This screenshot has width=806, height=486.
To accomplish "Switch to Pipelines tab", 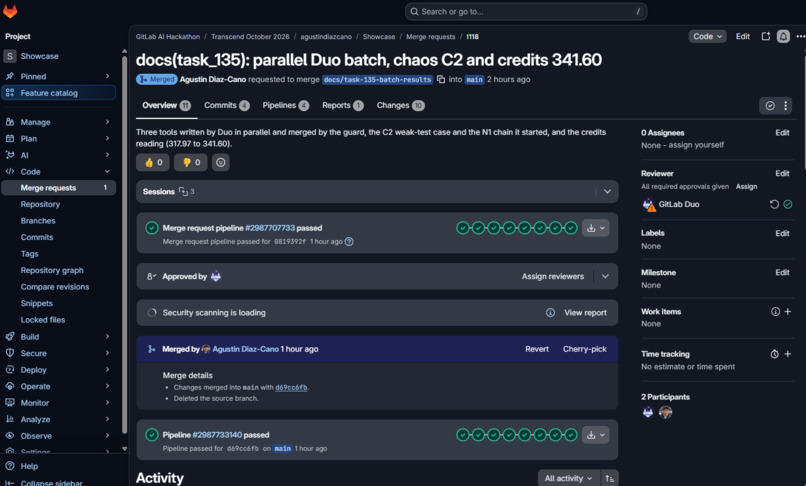I will (286, 105).
